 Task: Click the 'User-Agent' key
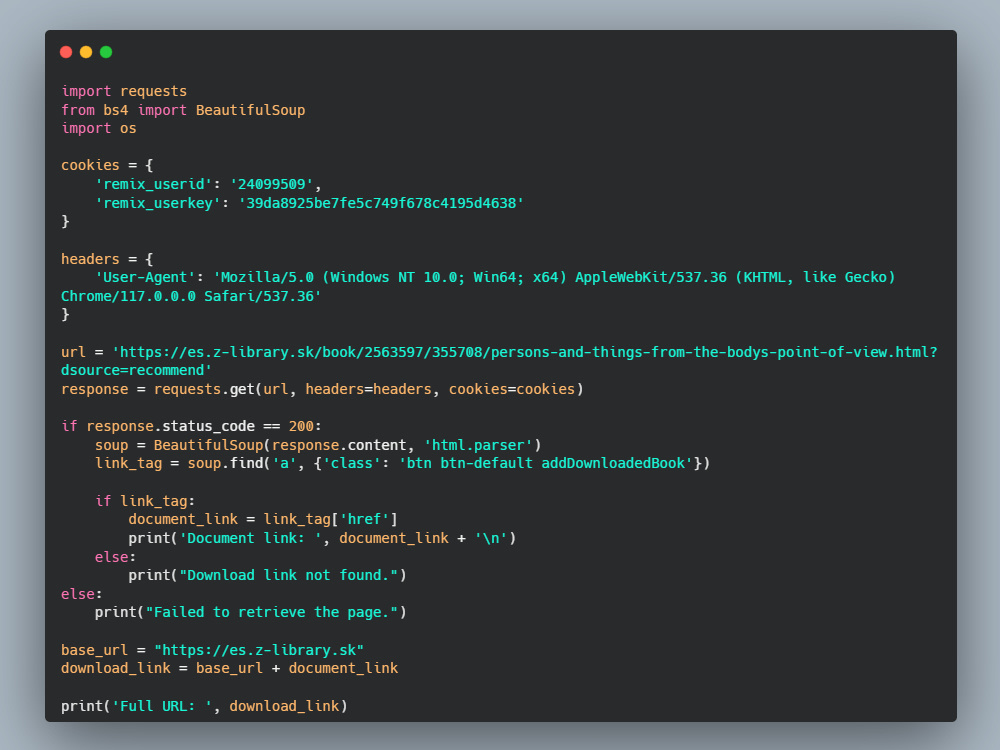tap(145, 277)
